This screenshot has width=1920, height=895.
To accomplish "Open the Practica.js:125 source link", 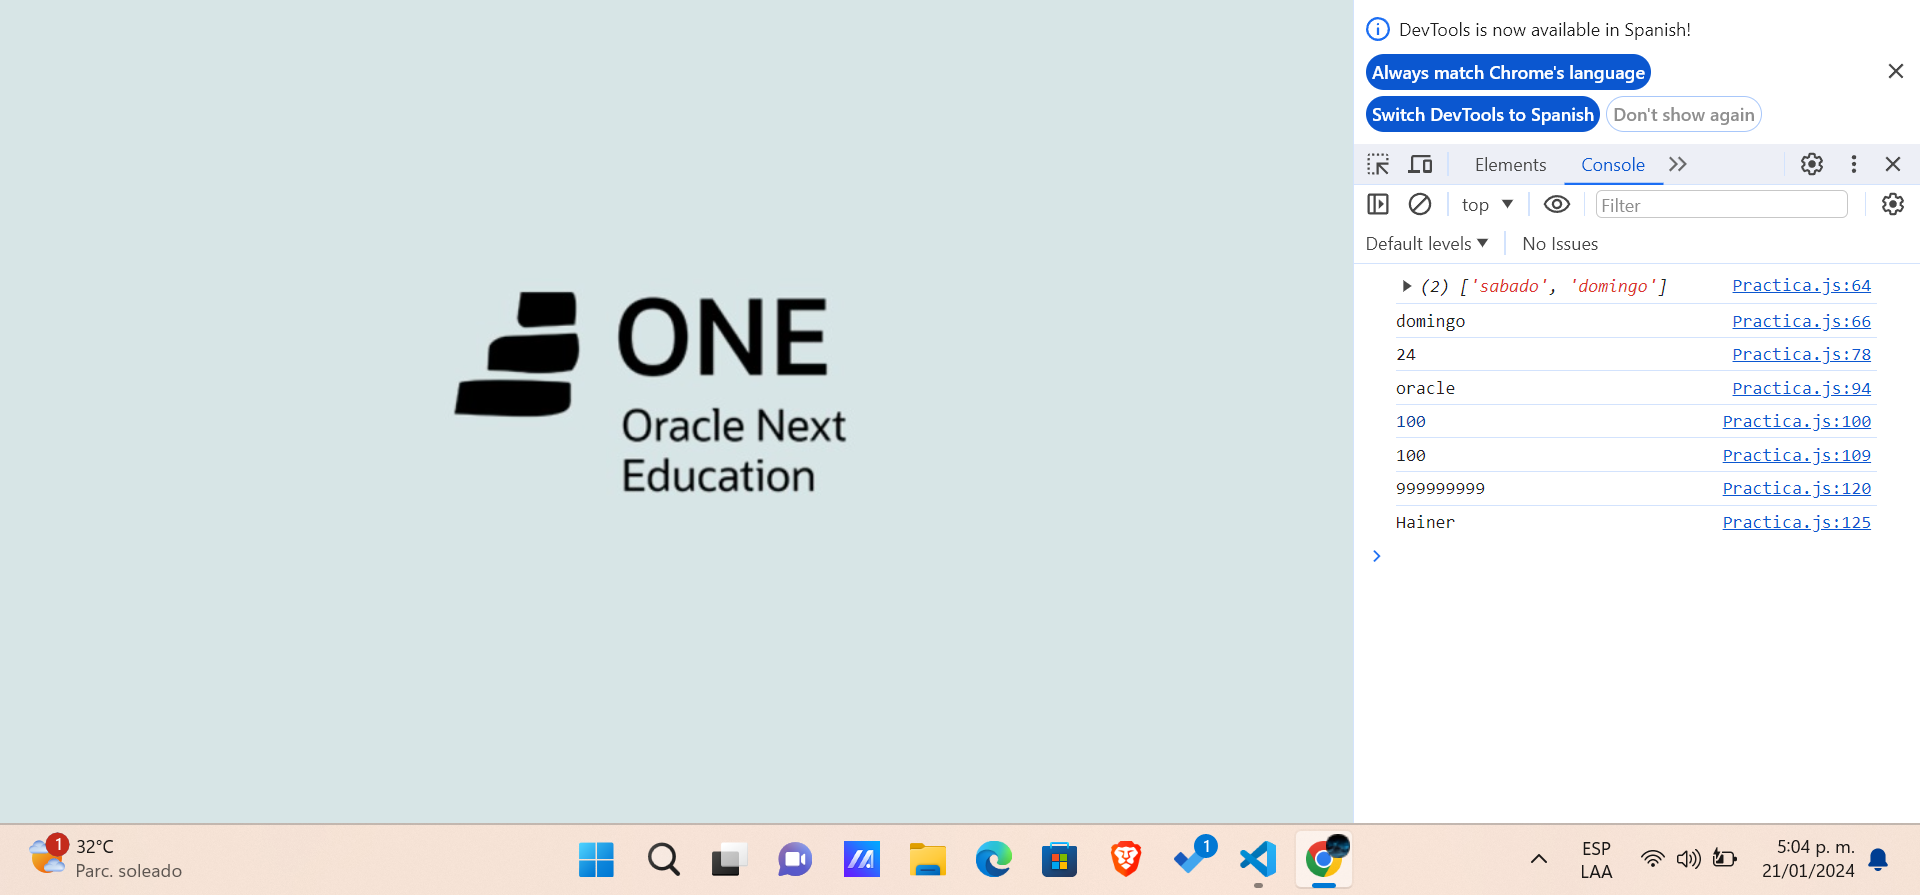I will (x=1796, y=522).
